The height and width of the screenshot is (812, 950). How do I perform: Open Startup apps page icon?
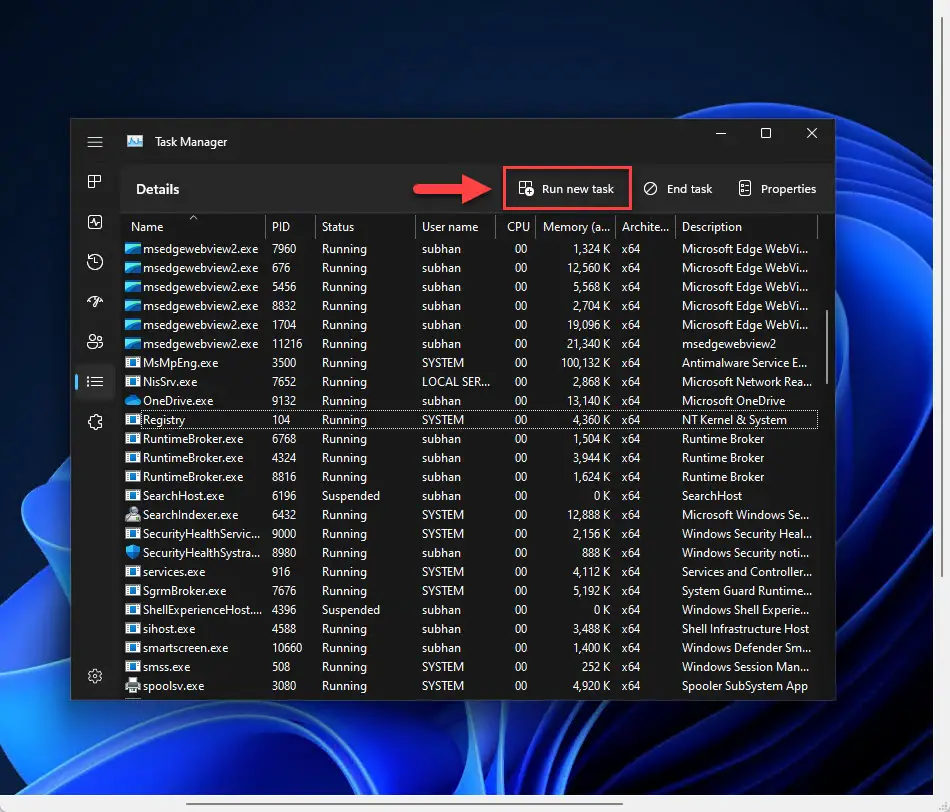[95, 302]
